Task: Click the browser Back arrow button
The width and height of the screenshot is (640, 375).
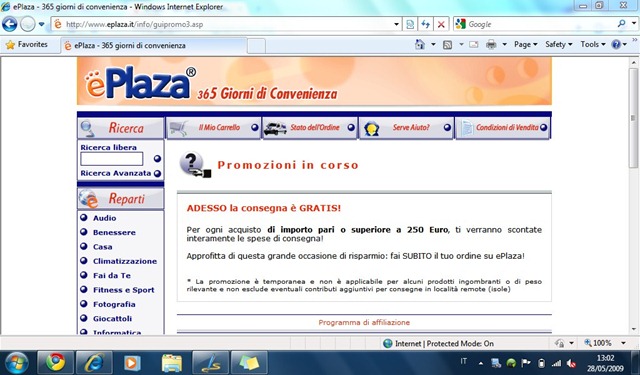Action: coord(9,24)
